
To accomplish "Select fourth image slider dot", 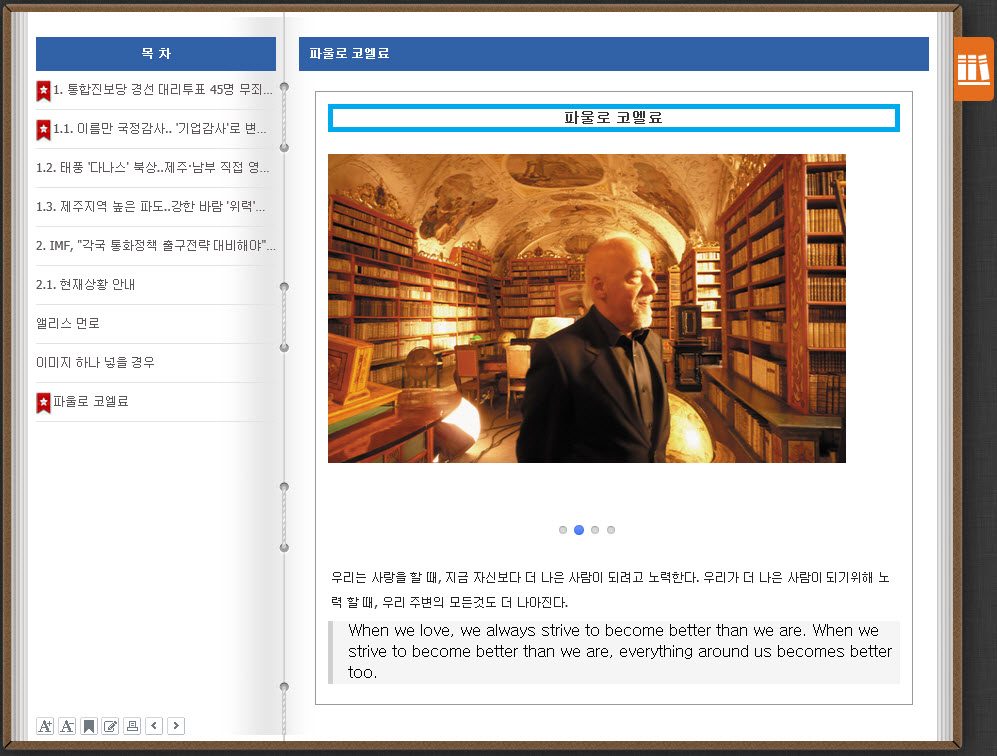I will pos(611,530).
